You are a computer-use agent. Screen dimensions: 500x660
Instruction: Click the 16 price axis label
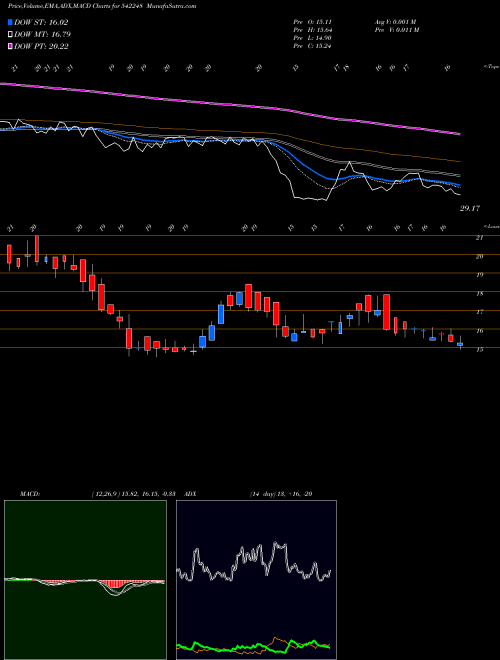pos(479,331)
